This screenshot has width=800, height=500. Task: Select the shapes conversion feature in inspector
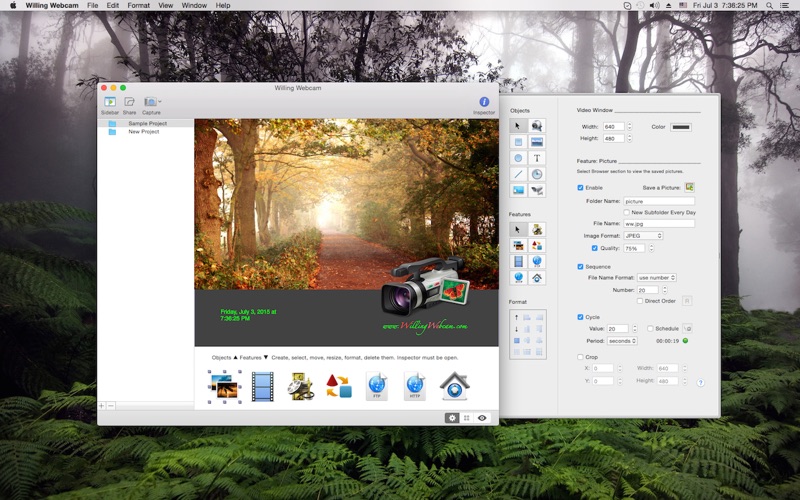pyautogui.click(x=536, y=246)
